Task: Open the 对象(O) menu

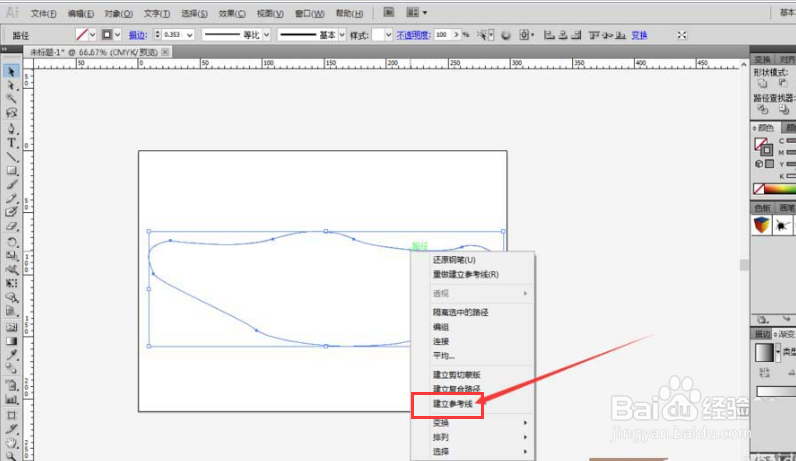Action: 119,14
